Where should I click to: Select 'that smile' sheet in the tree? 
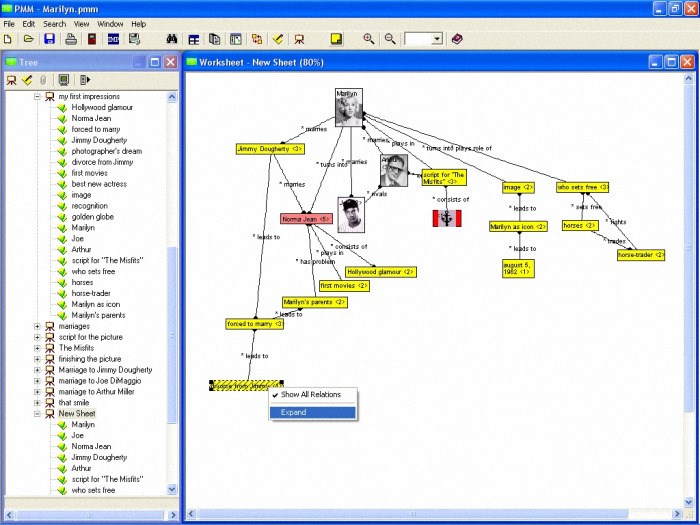tap(74, 403)
